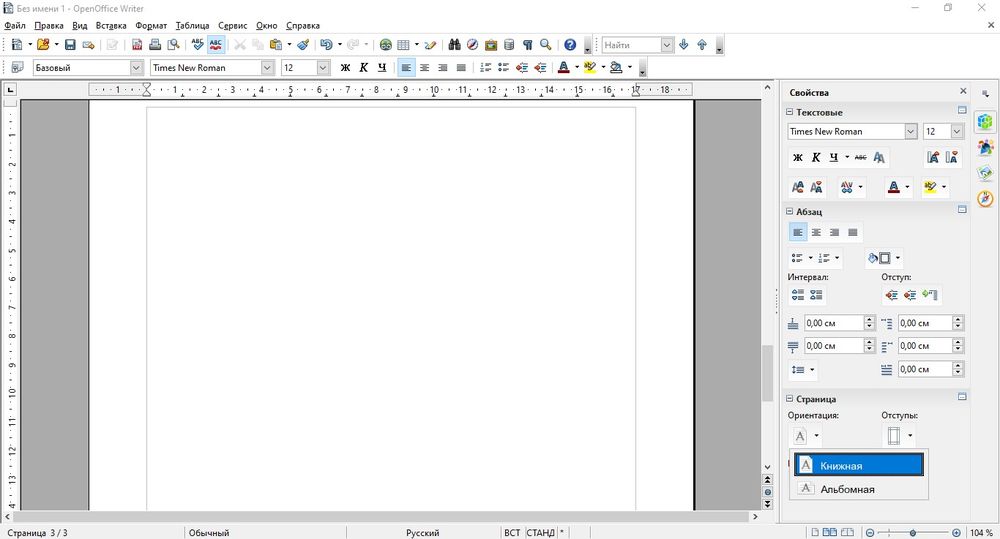
Task: Click the zoom slider handle
Action: pyautogui.click(x=913, y=532)
